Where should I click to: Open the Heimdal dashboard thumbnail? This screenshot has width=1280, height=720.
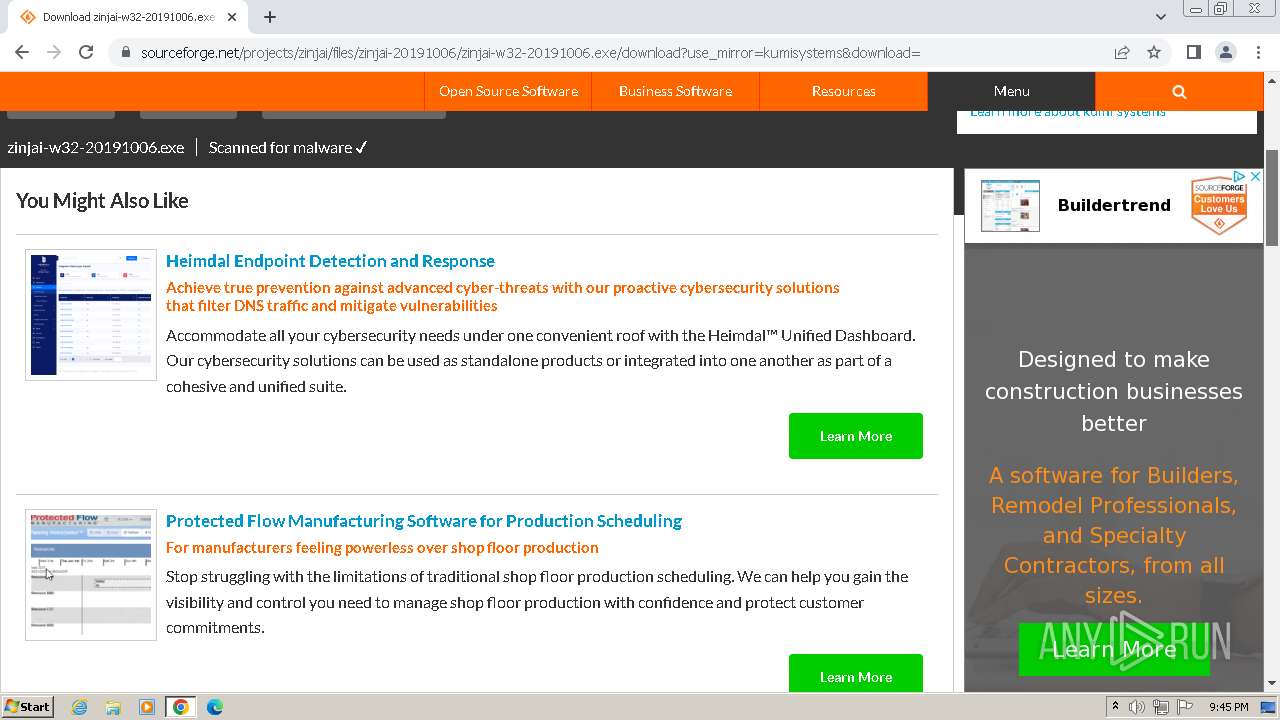91,315
